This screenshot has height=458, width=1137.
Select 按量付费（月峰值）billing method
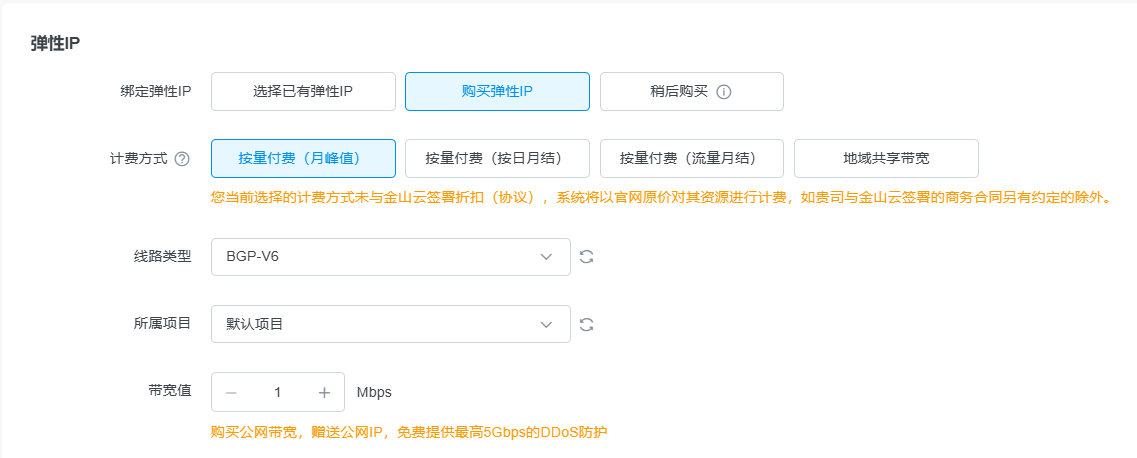(303, 158)
